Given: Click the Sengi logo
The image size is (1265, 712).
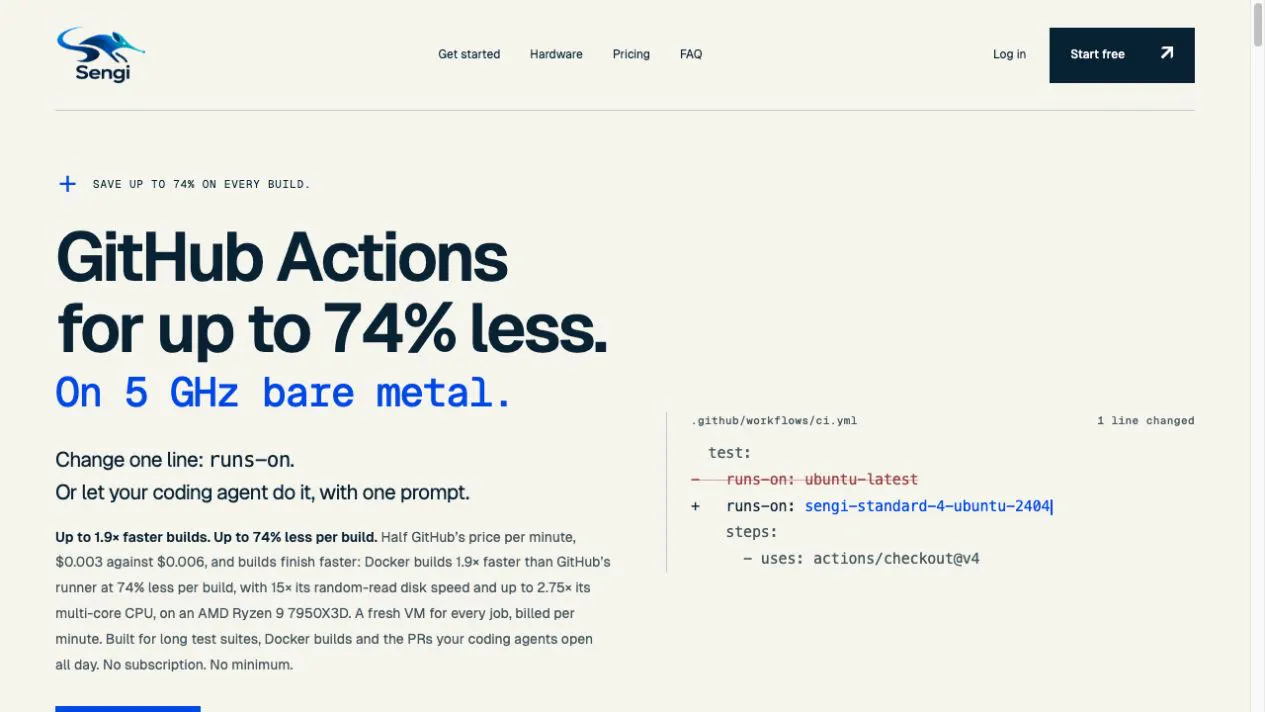Looking at the screenshot, I should (x=100, y=54).
